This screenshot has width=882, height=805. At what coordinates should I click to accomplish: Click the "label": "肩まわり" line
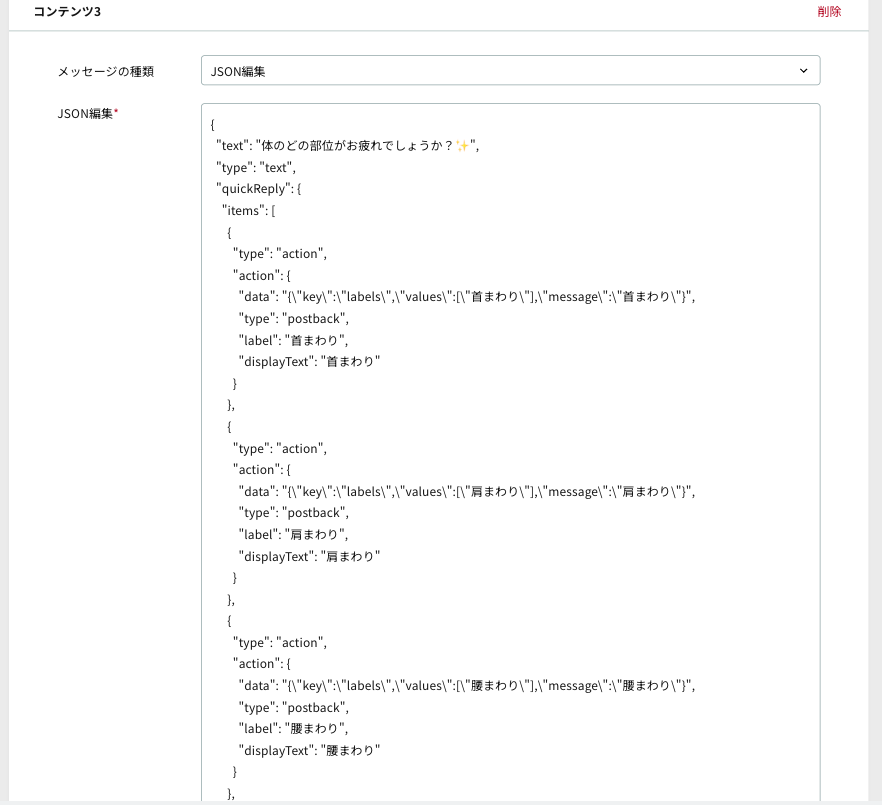tap(293, 534)
